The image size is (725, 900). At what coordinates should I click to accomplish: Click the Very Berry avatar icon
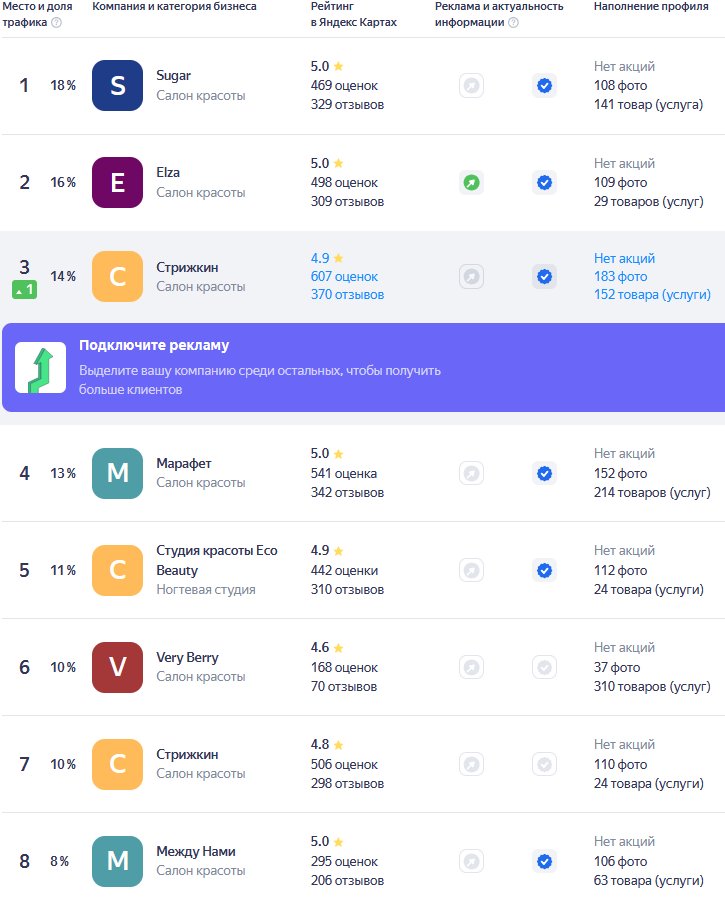(117, 667)
